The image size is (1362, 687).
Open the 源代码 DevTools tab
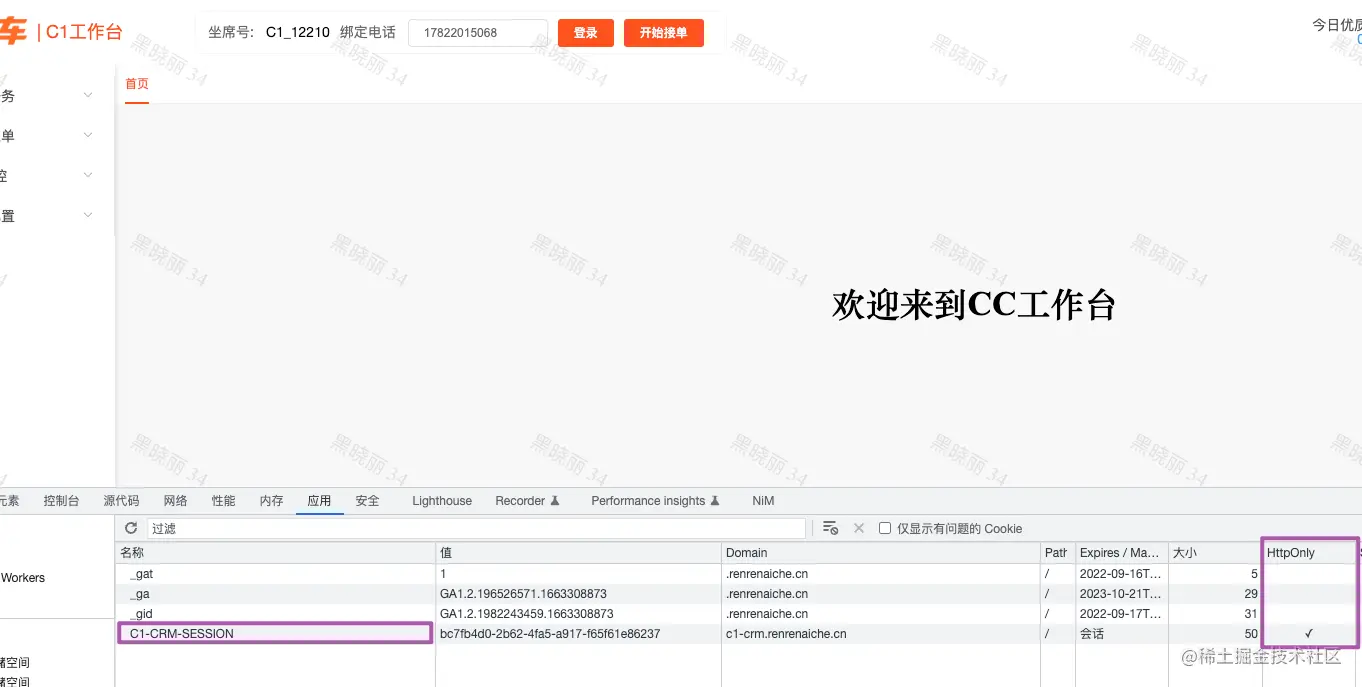[121, 501]
